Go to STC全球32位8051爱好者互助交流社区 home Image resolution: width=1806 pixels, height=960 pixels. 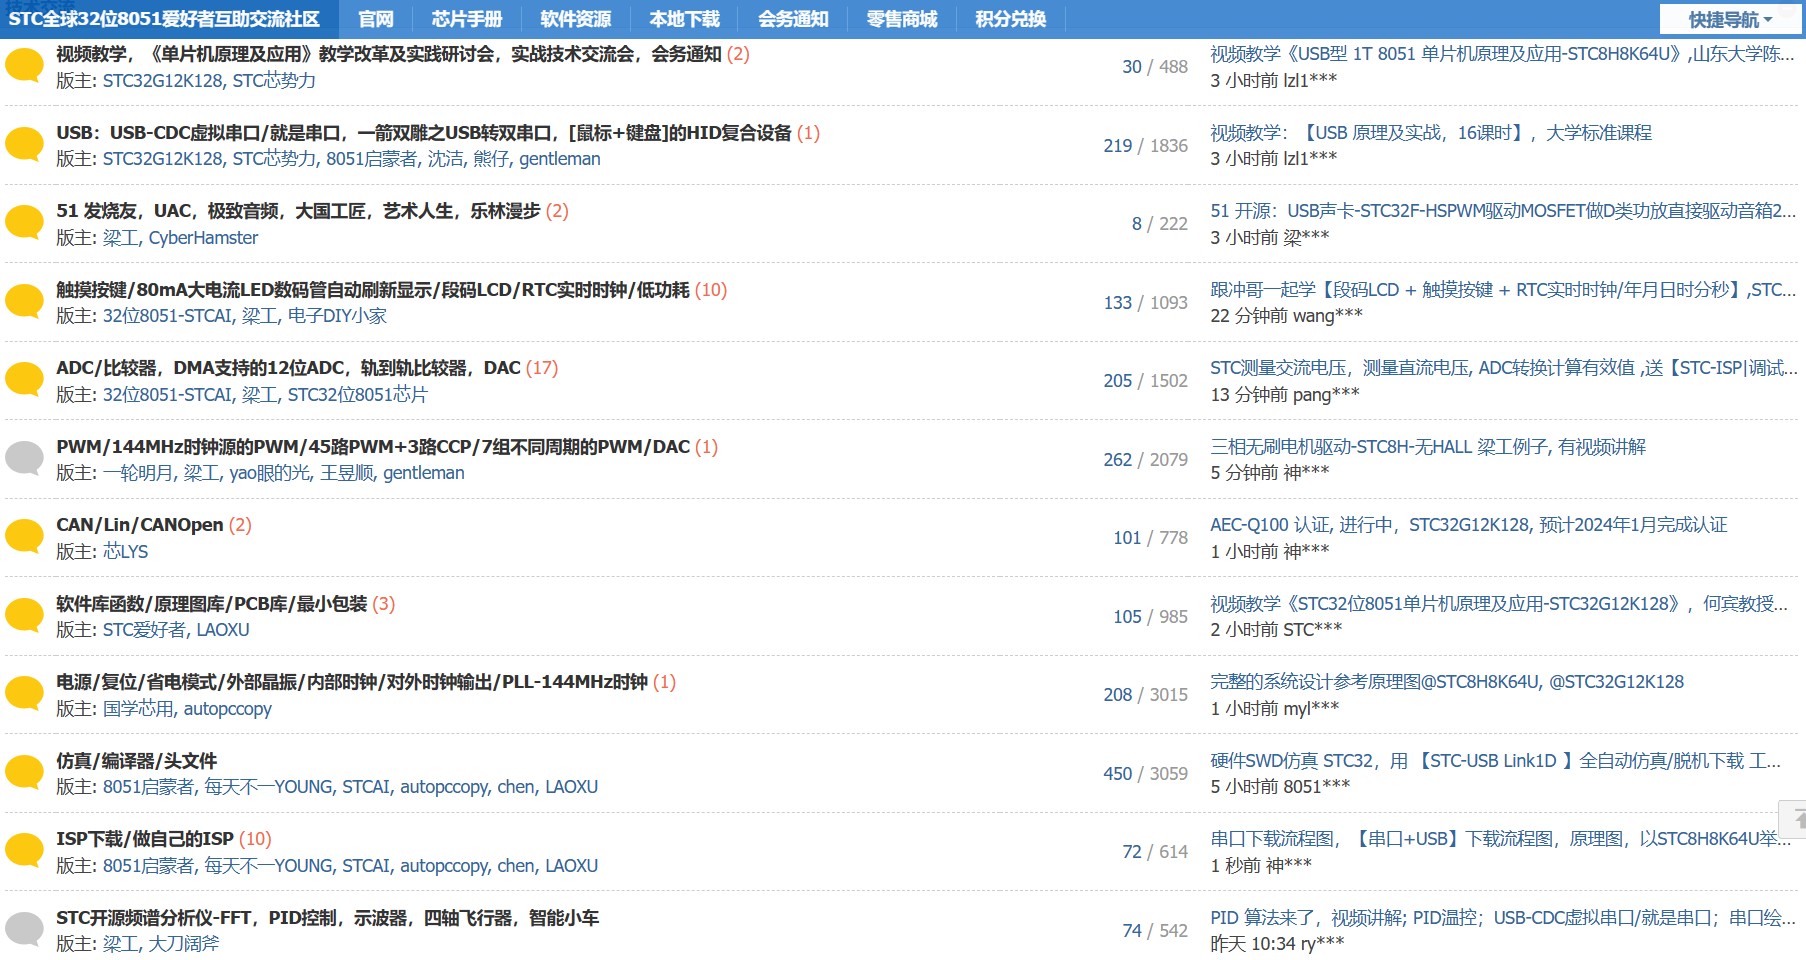pos(164,19)
